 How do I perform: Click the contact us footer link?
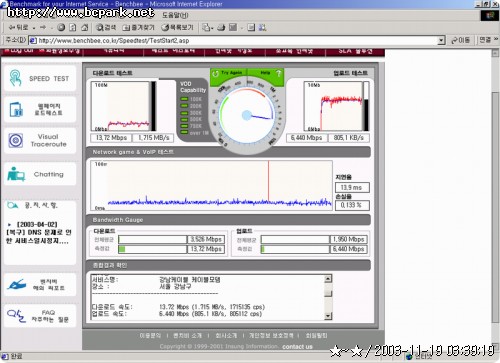pos(297,347)
